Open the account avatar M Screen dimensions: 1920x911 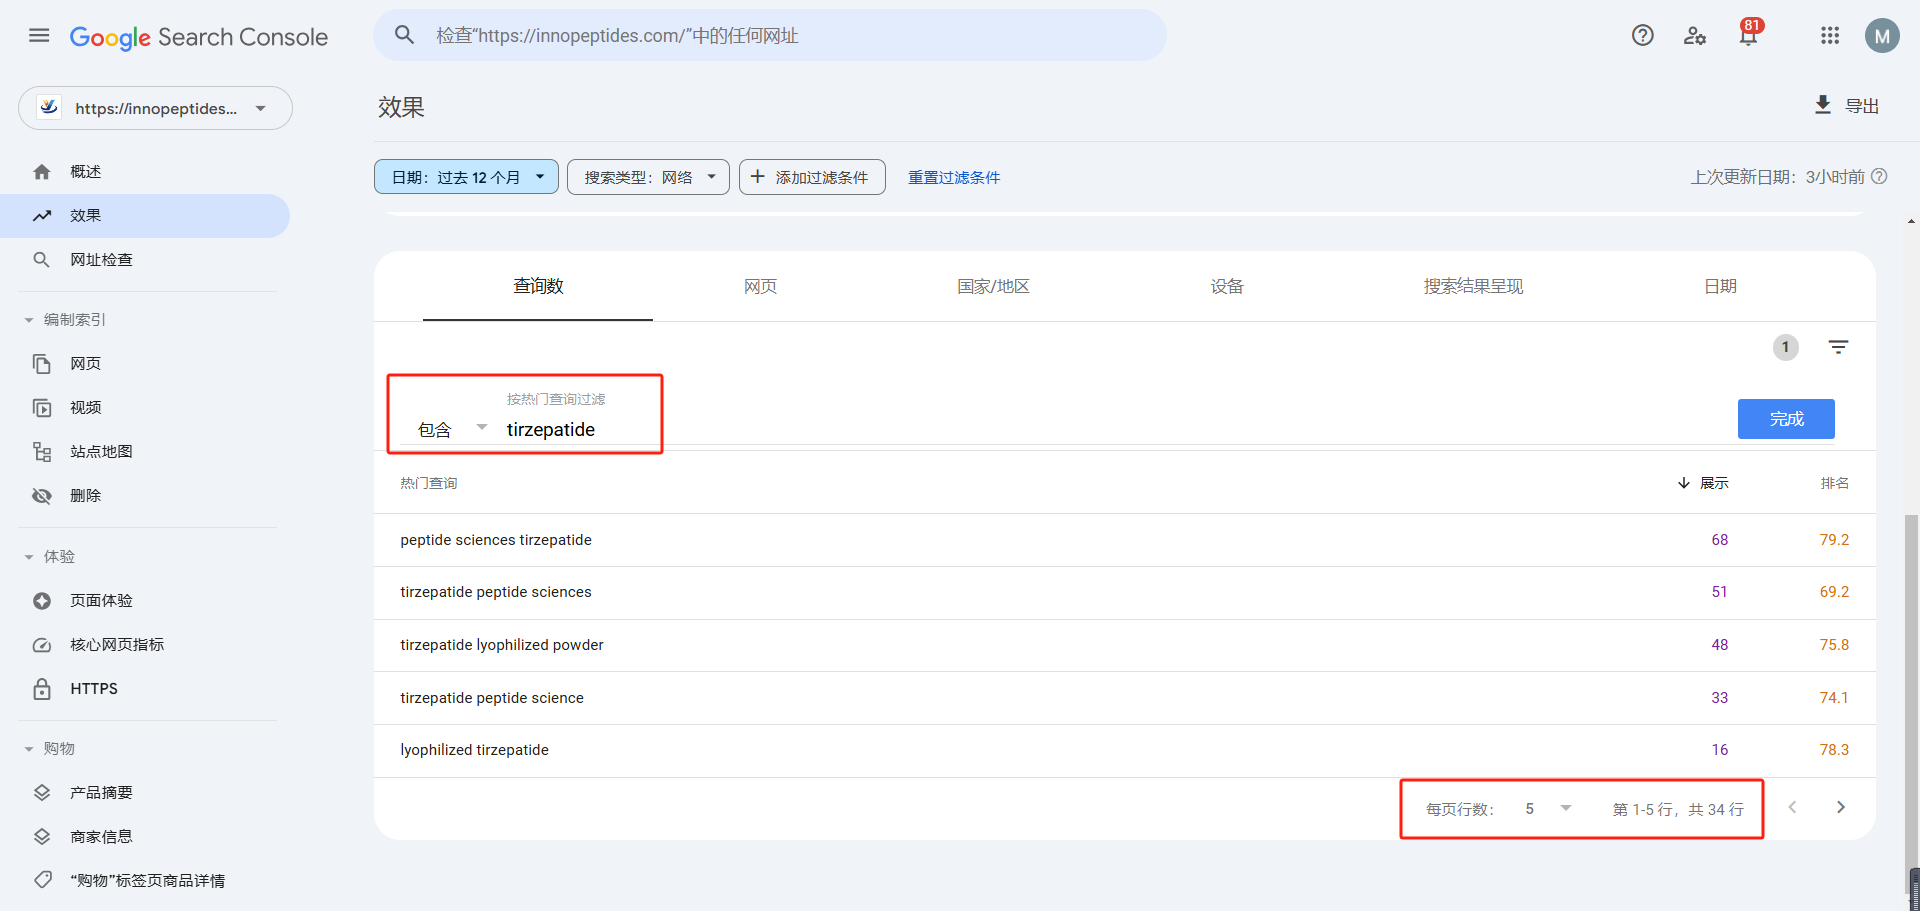tap(1882, 36)
